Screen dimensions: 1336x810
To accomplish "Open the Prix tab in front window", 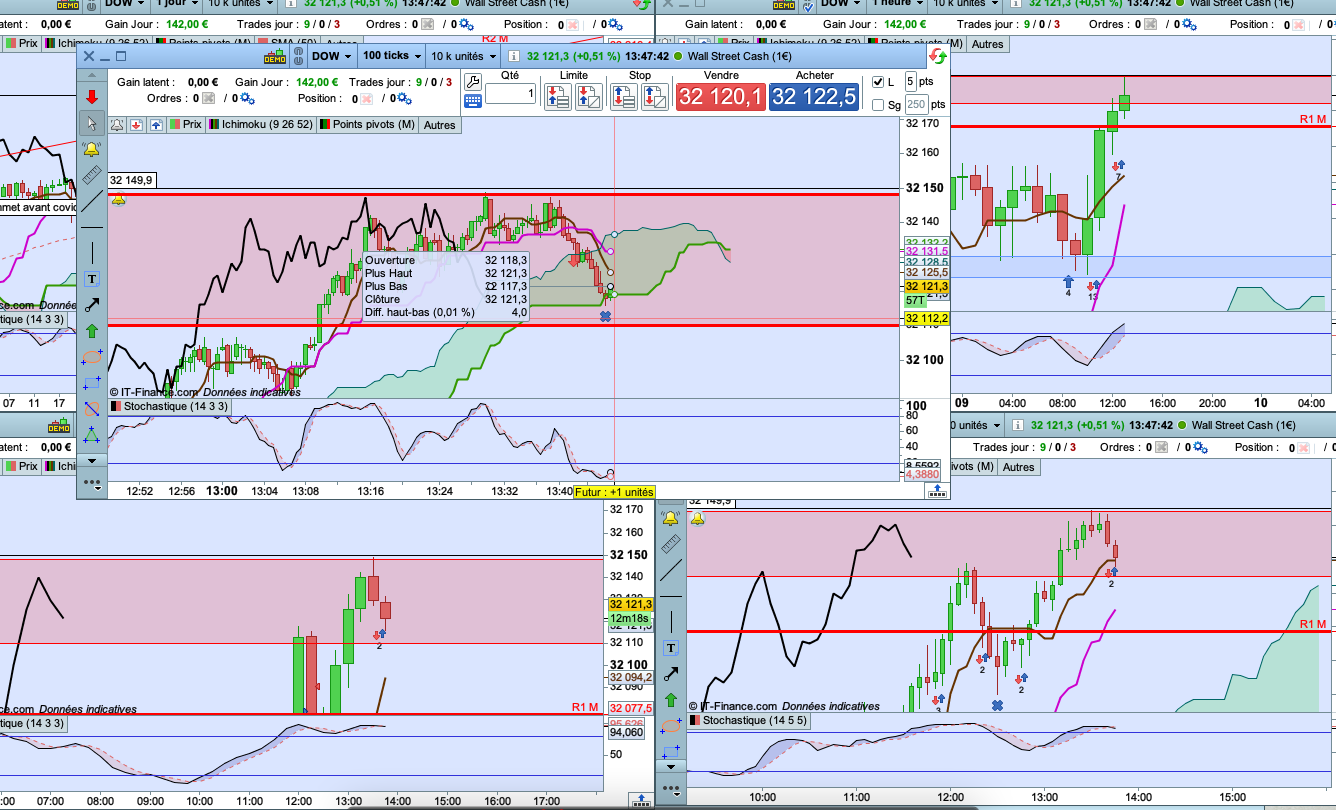I will (184, 125).
